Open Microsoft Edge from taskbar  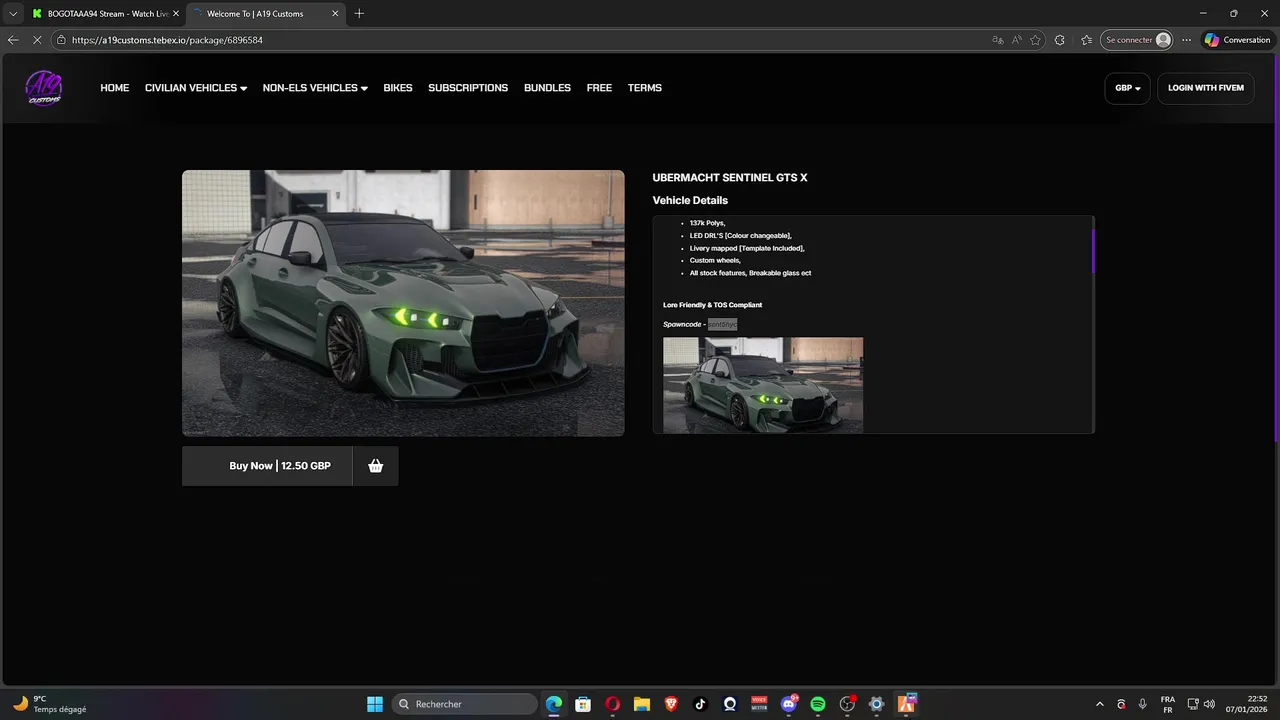[554, 704]
